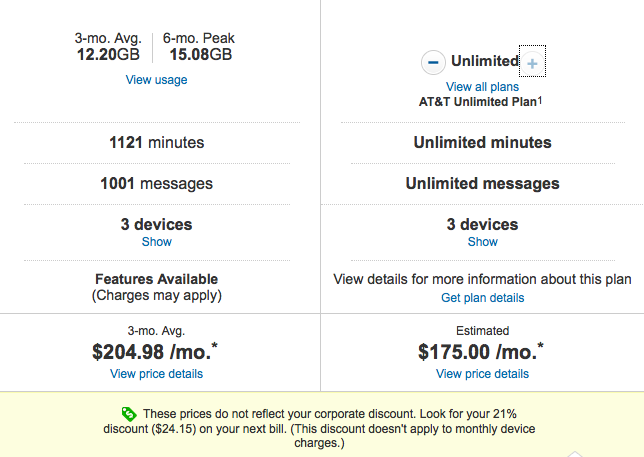This screenshot has height=457, width=644.
Task: Click the Unlimited messages row
Action: 482,184
